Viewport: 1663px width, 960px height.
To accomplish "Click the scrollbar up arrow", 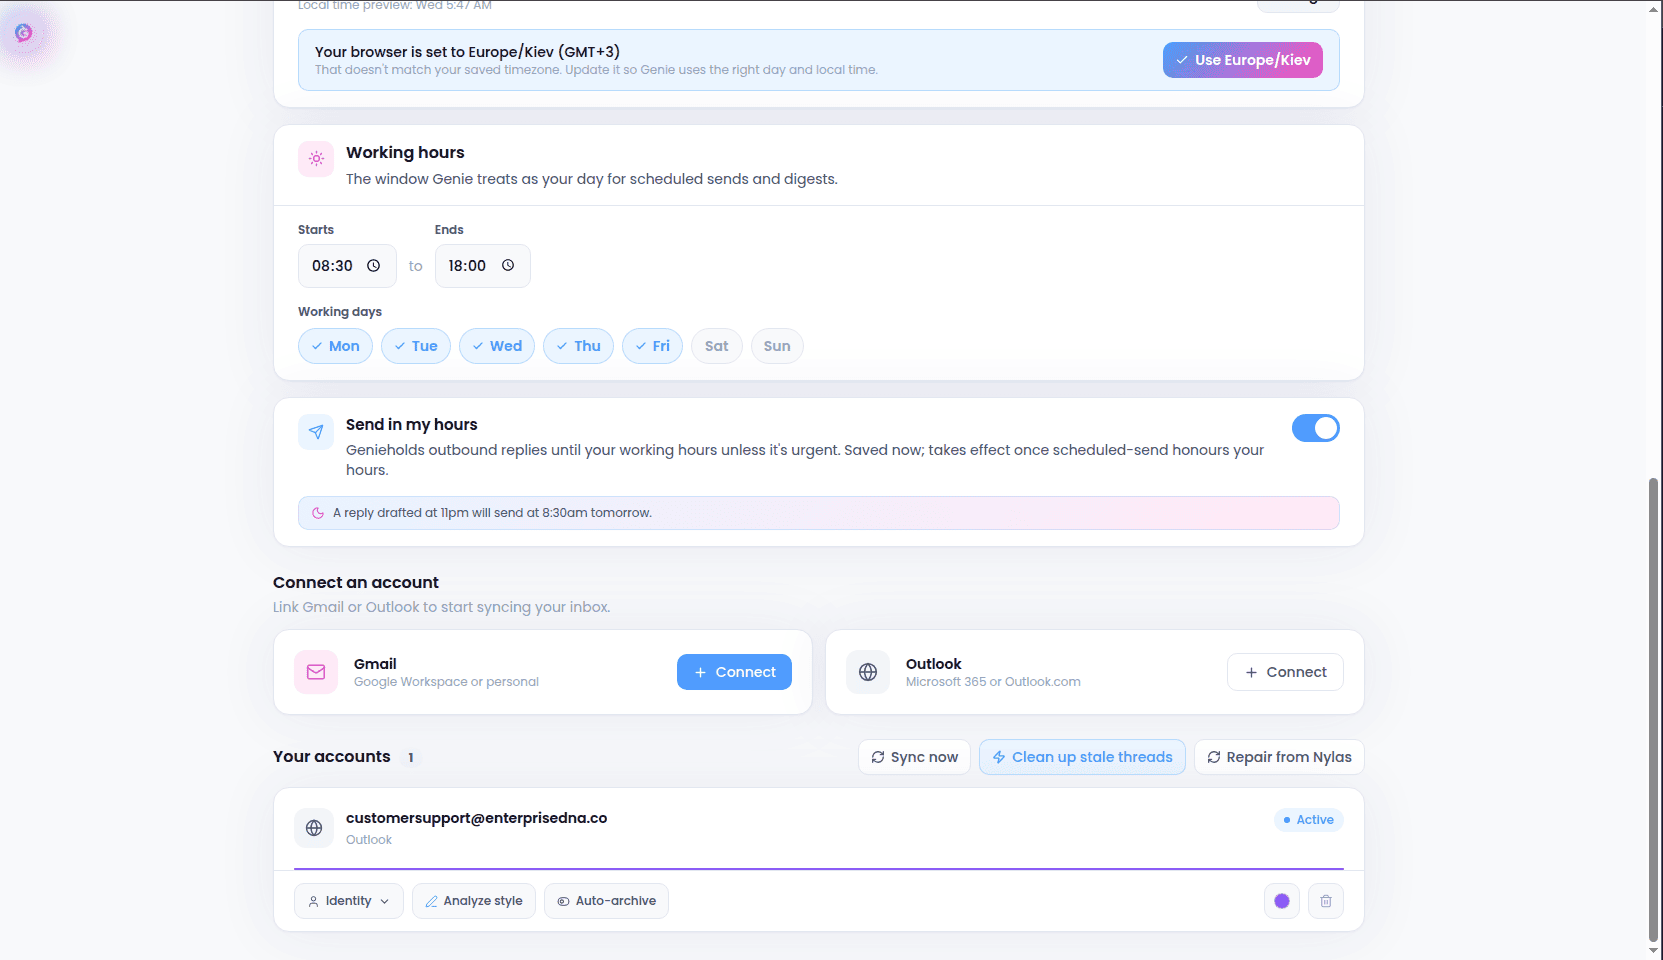I will (1653, 8).
